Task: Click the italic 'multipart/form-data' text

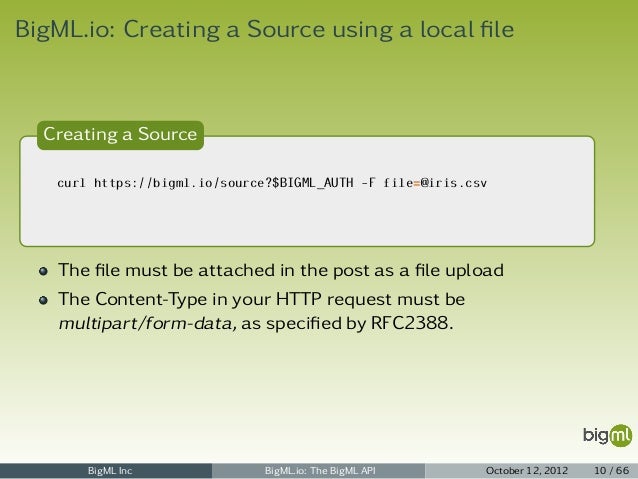Action: (147, 324)
